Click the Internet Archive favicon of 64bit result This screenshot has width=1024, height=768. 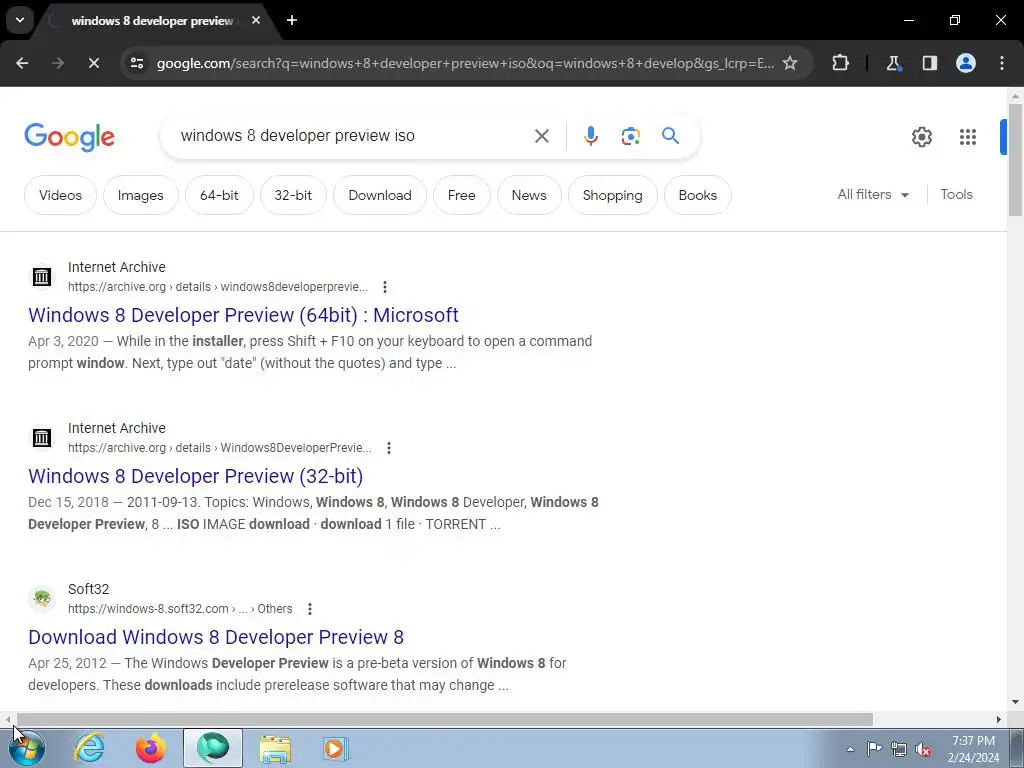click(42, 276)
